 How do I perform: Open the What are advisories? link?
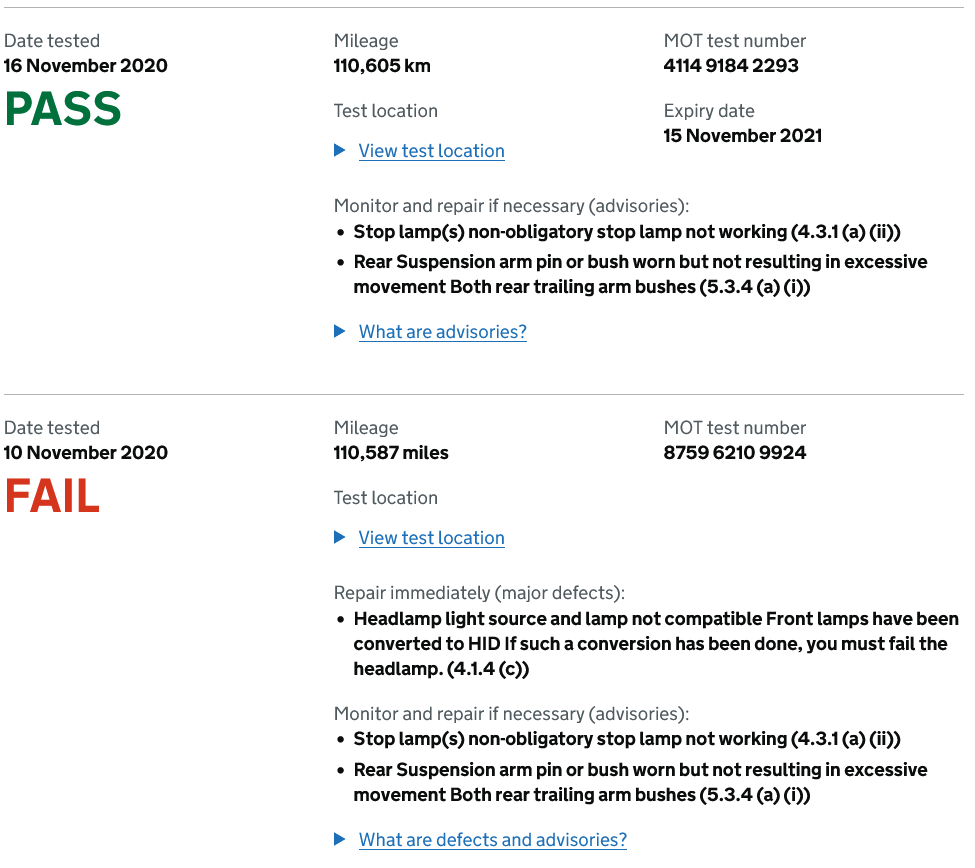443,332
